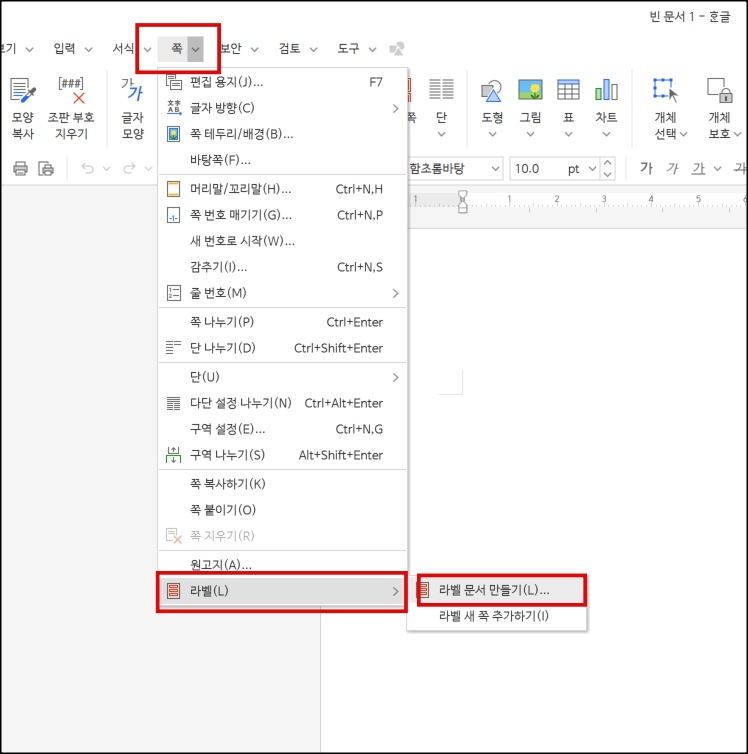Click the 표 table icon
Screen dimensions: 748x754
point(568,90)
